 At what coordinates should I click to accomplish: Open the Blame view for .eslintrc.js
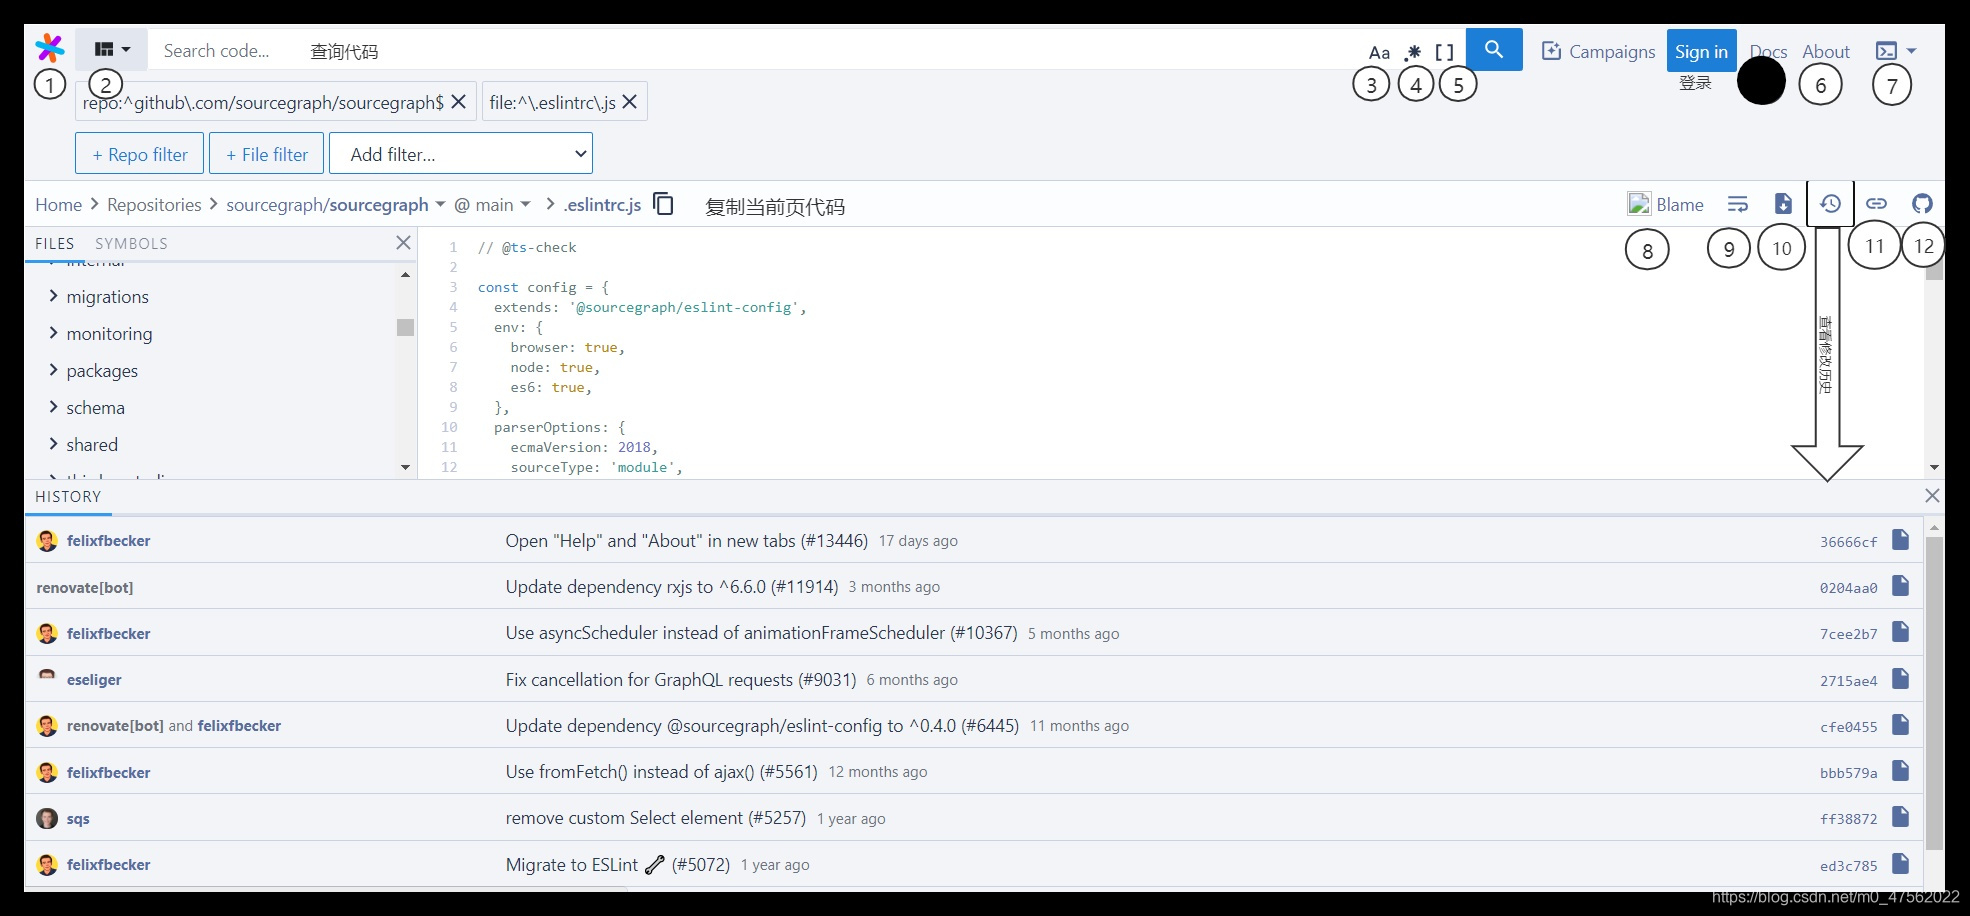1666,204
